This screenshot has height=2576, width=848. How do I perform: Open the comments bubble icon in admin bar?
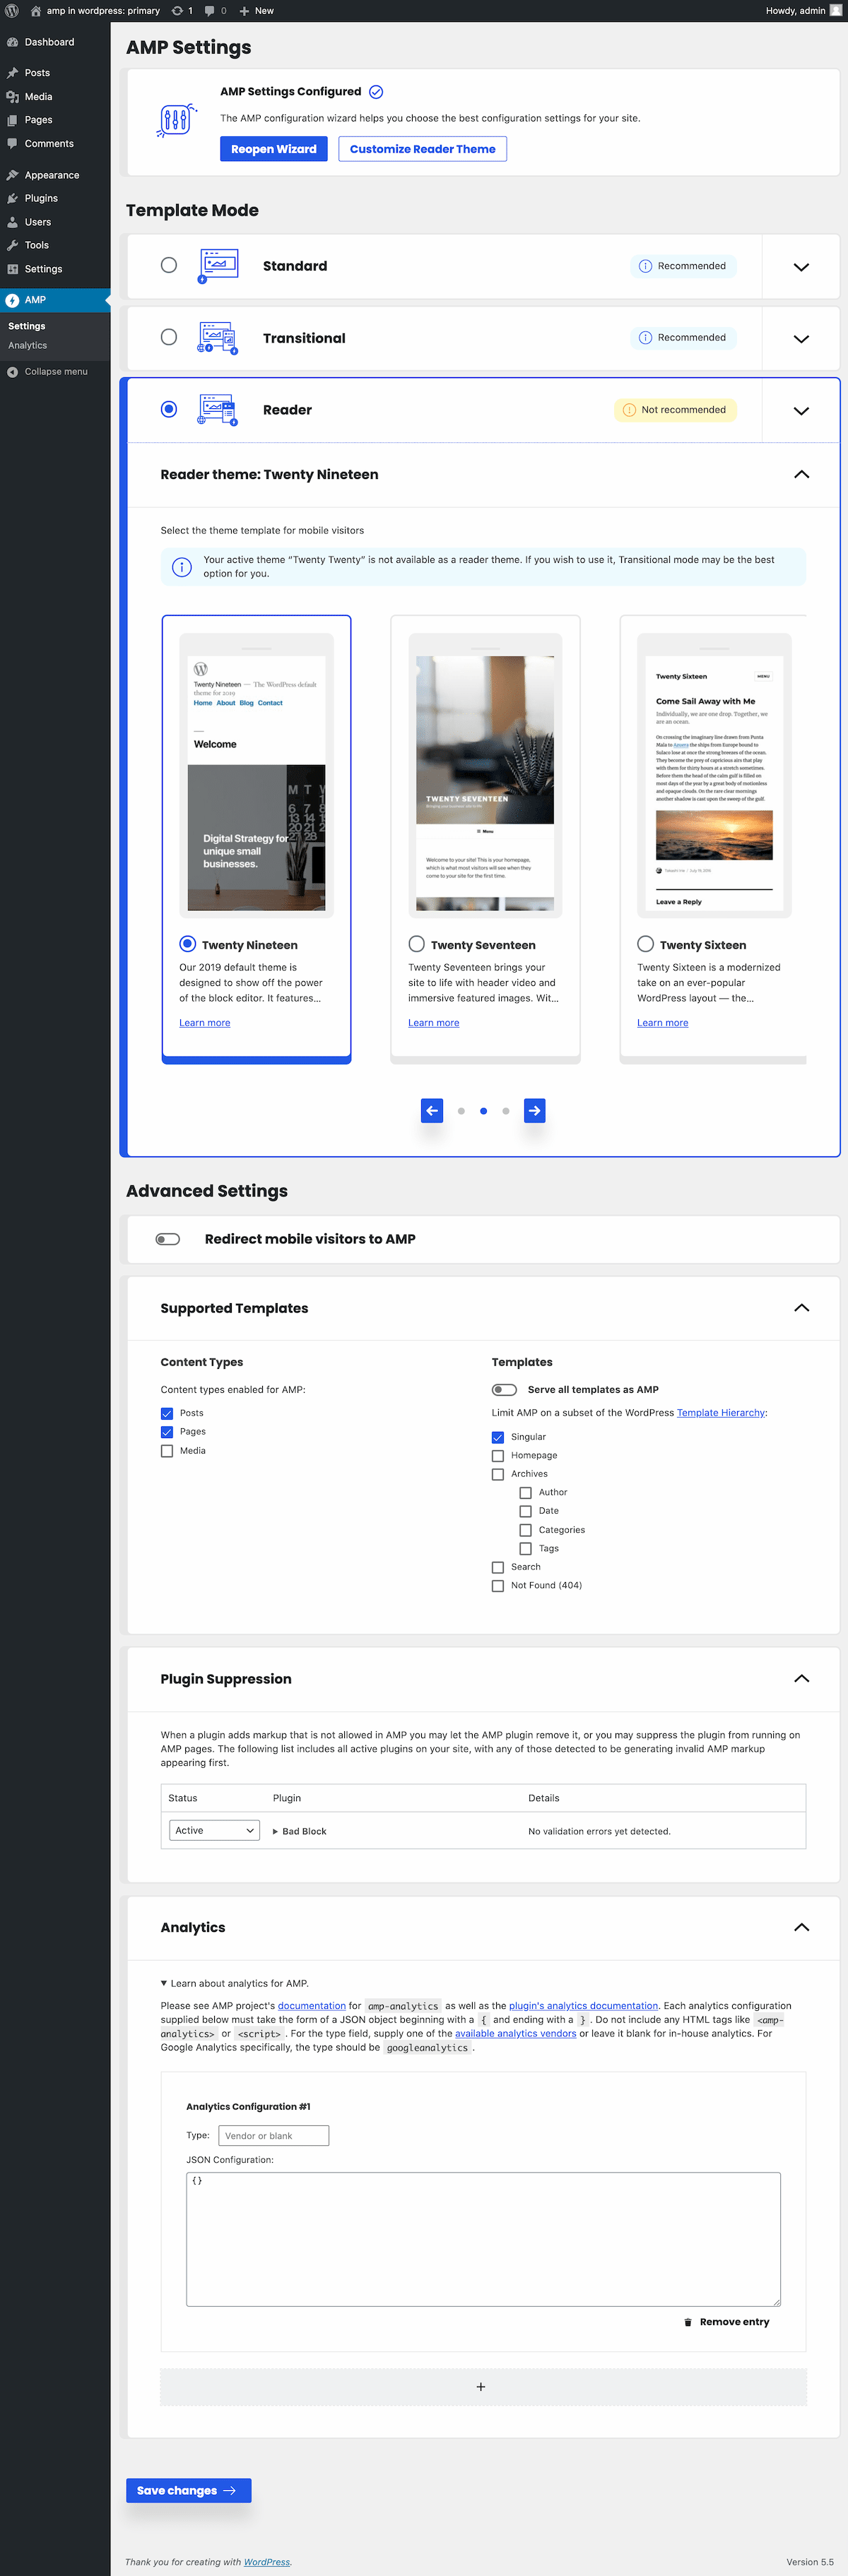[210, 11]
